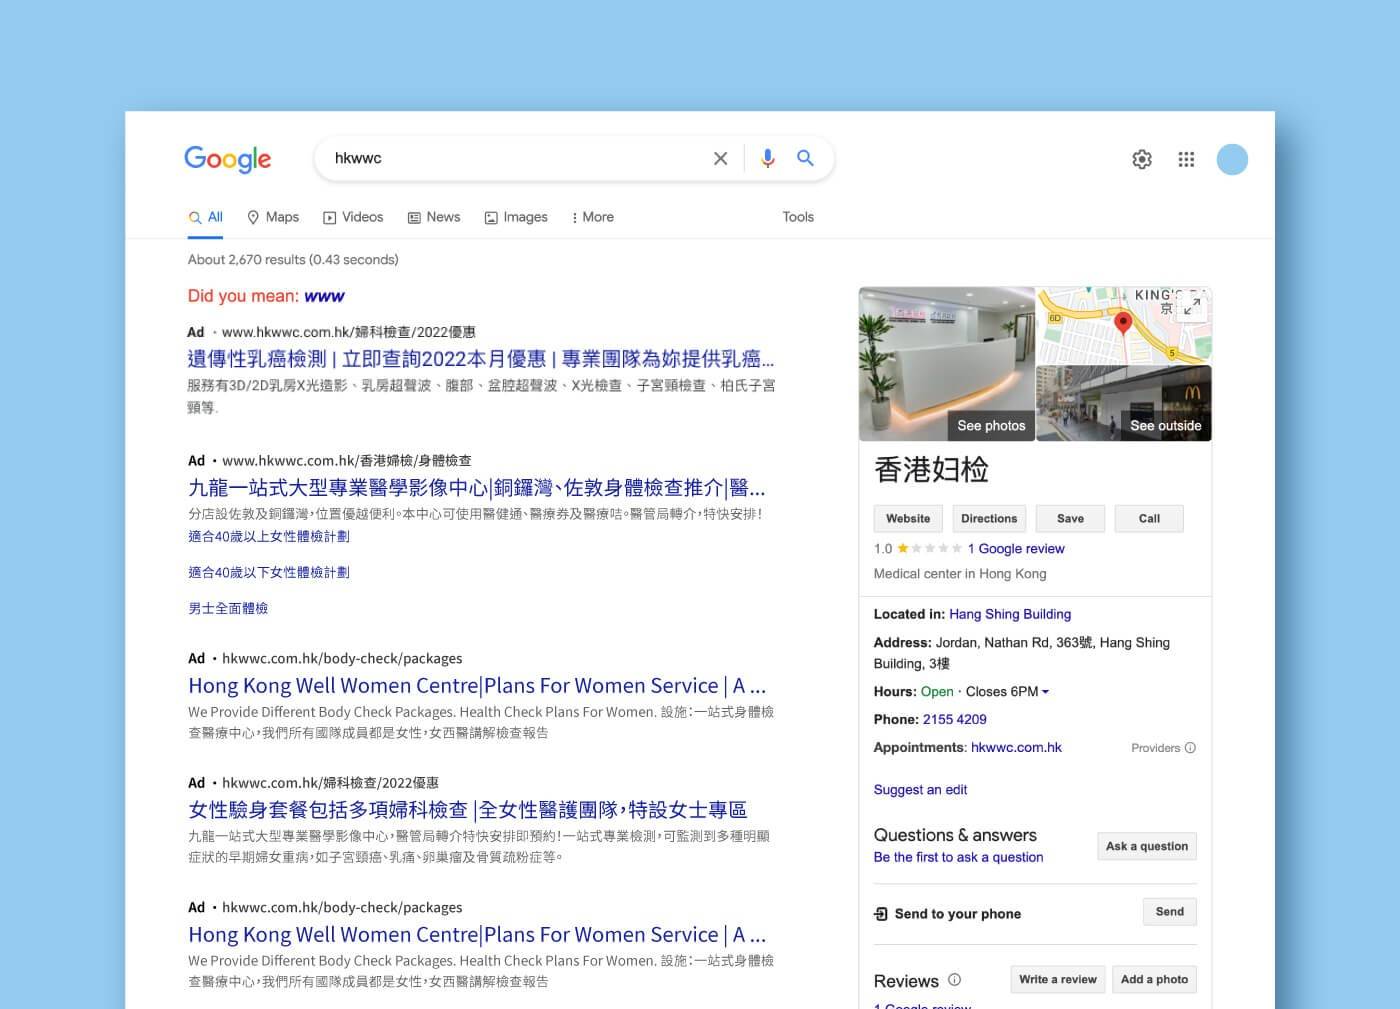
Task: Open Google settings gear icon
Action: tap(1142, 159)
